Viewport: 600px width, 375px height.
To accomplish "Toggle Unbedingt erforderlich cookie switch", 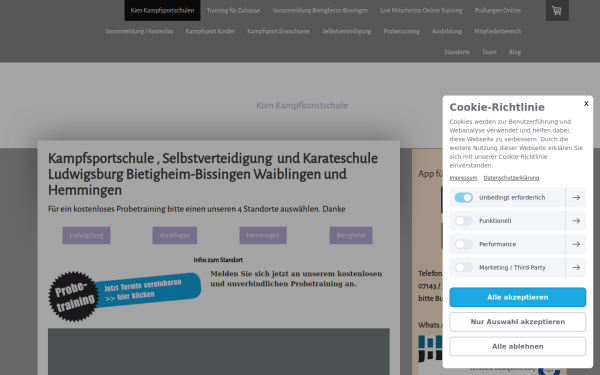I will [463, 197].
